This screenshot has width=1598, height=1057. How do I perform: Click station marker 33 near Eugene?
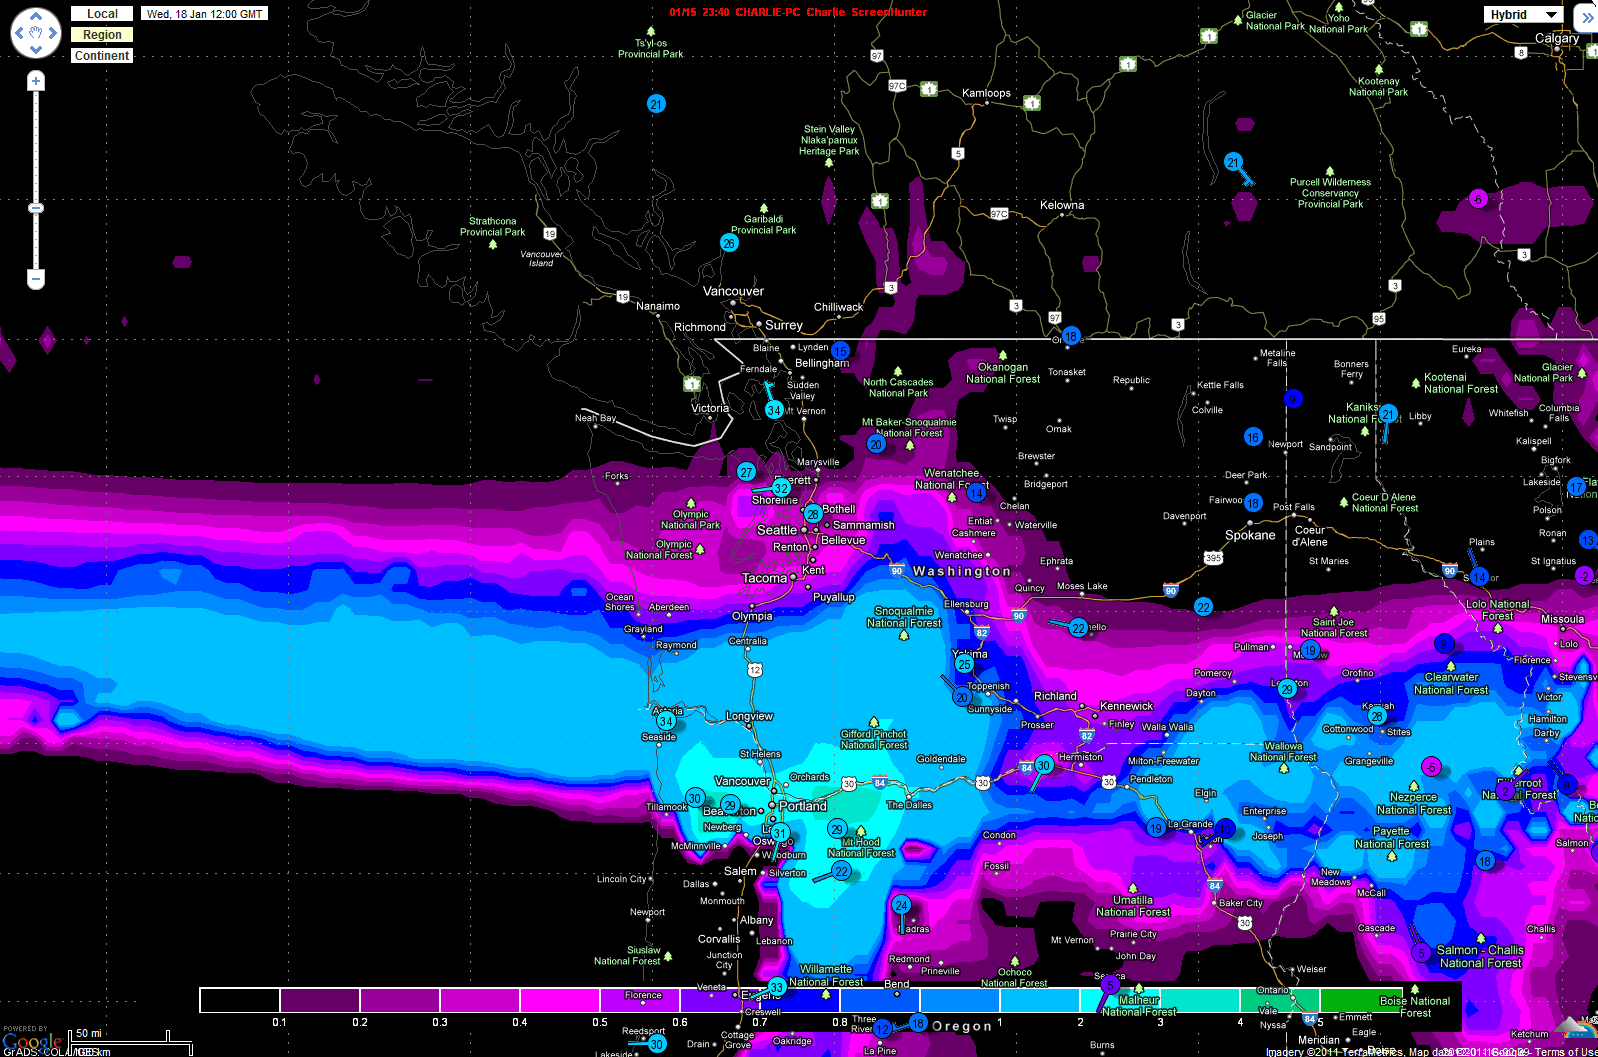pyautogui.click(x=777, y=988)
